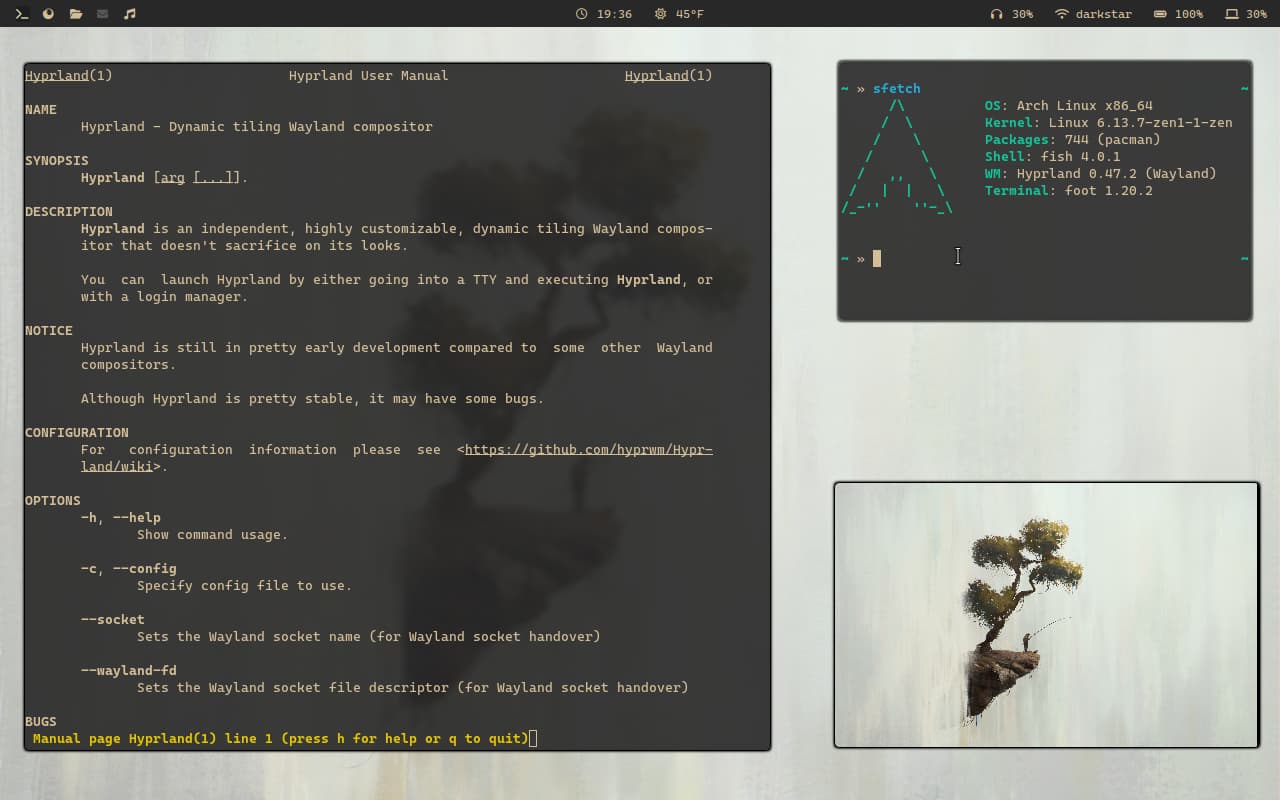Click "Specify config file to use." text
The height and width of the screenshot is (800, 1280).
[x=245, y=586]
